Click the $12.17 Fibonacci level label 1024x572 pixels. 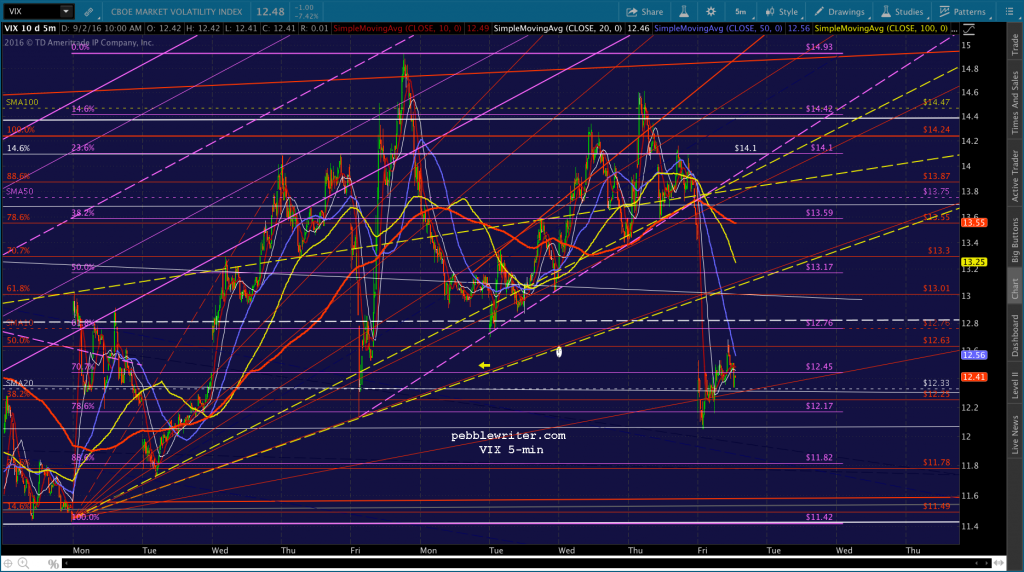819,406
